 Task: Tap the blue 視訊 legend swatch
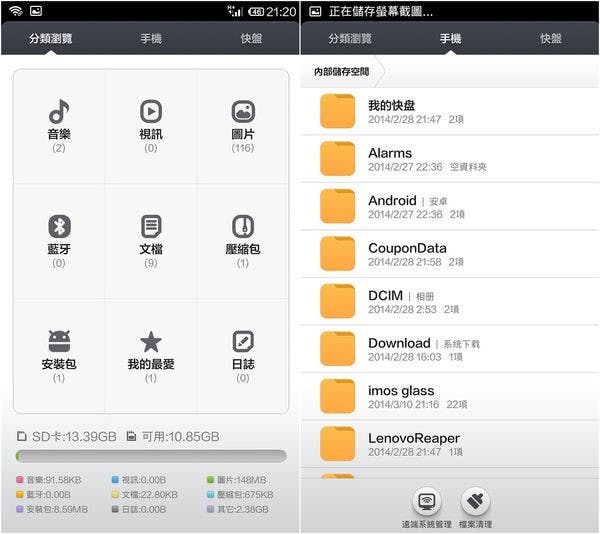(x=115, y=480)
